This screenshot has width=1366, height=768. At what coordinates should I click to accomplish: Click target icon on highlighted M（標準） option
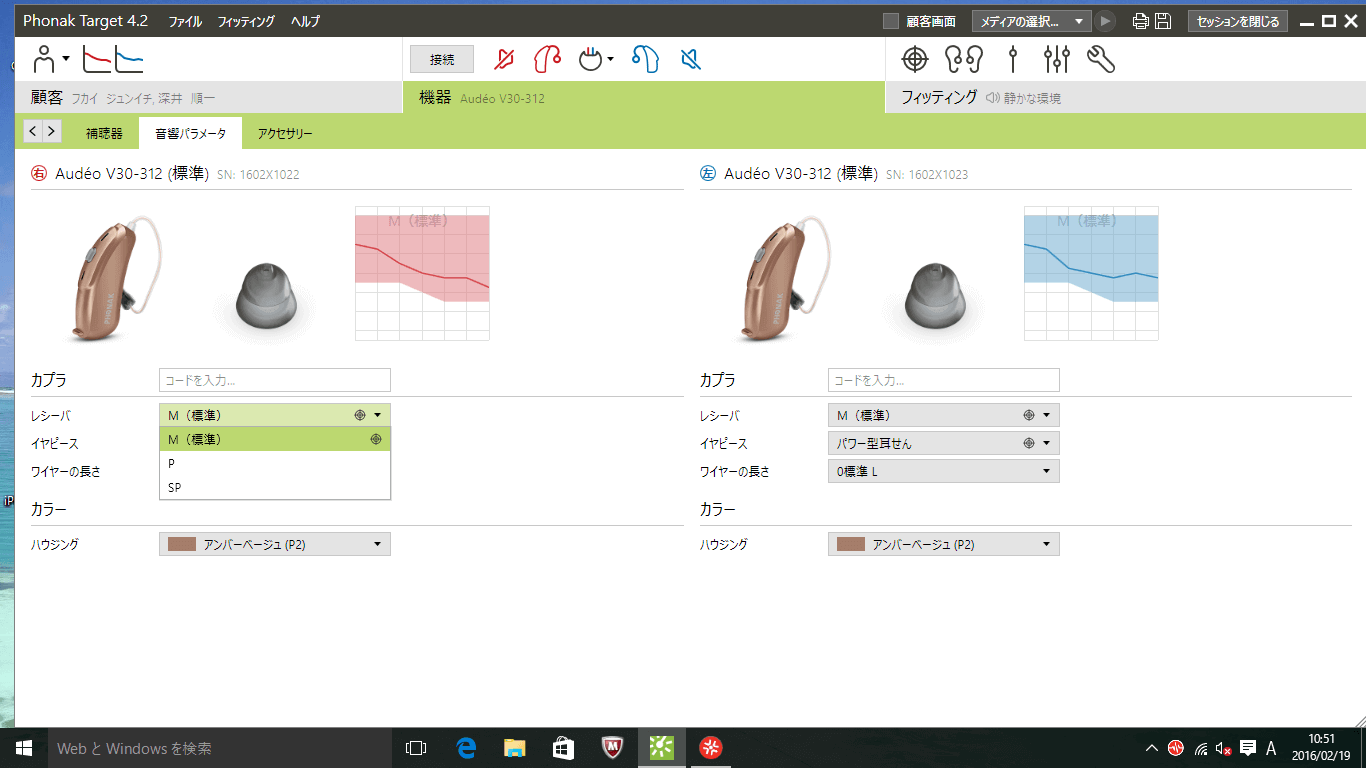click(x=376, y=439)
